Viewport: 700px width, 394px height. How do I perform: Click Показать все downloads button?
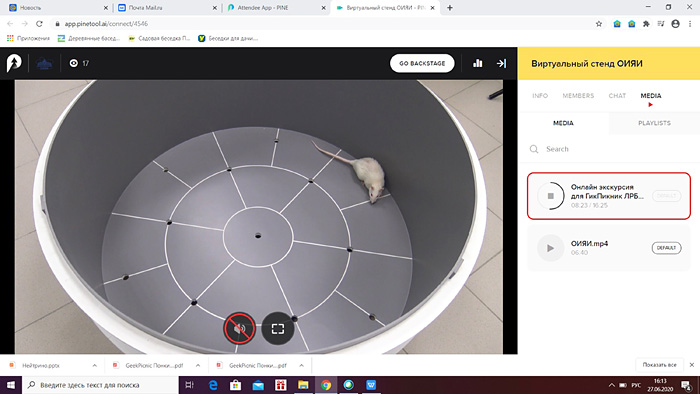(659, 365)
